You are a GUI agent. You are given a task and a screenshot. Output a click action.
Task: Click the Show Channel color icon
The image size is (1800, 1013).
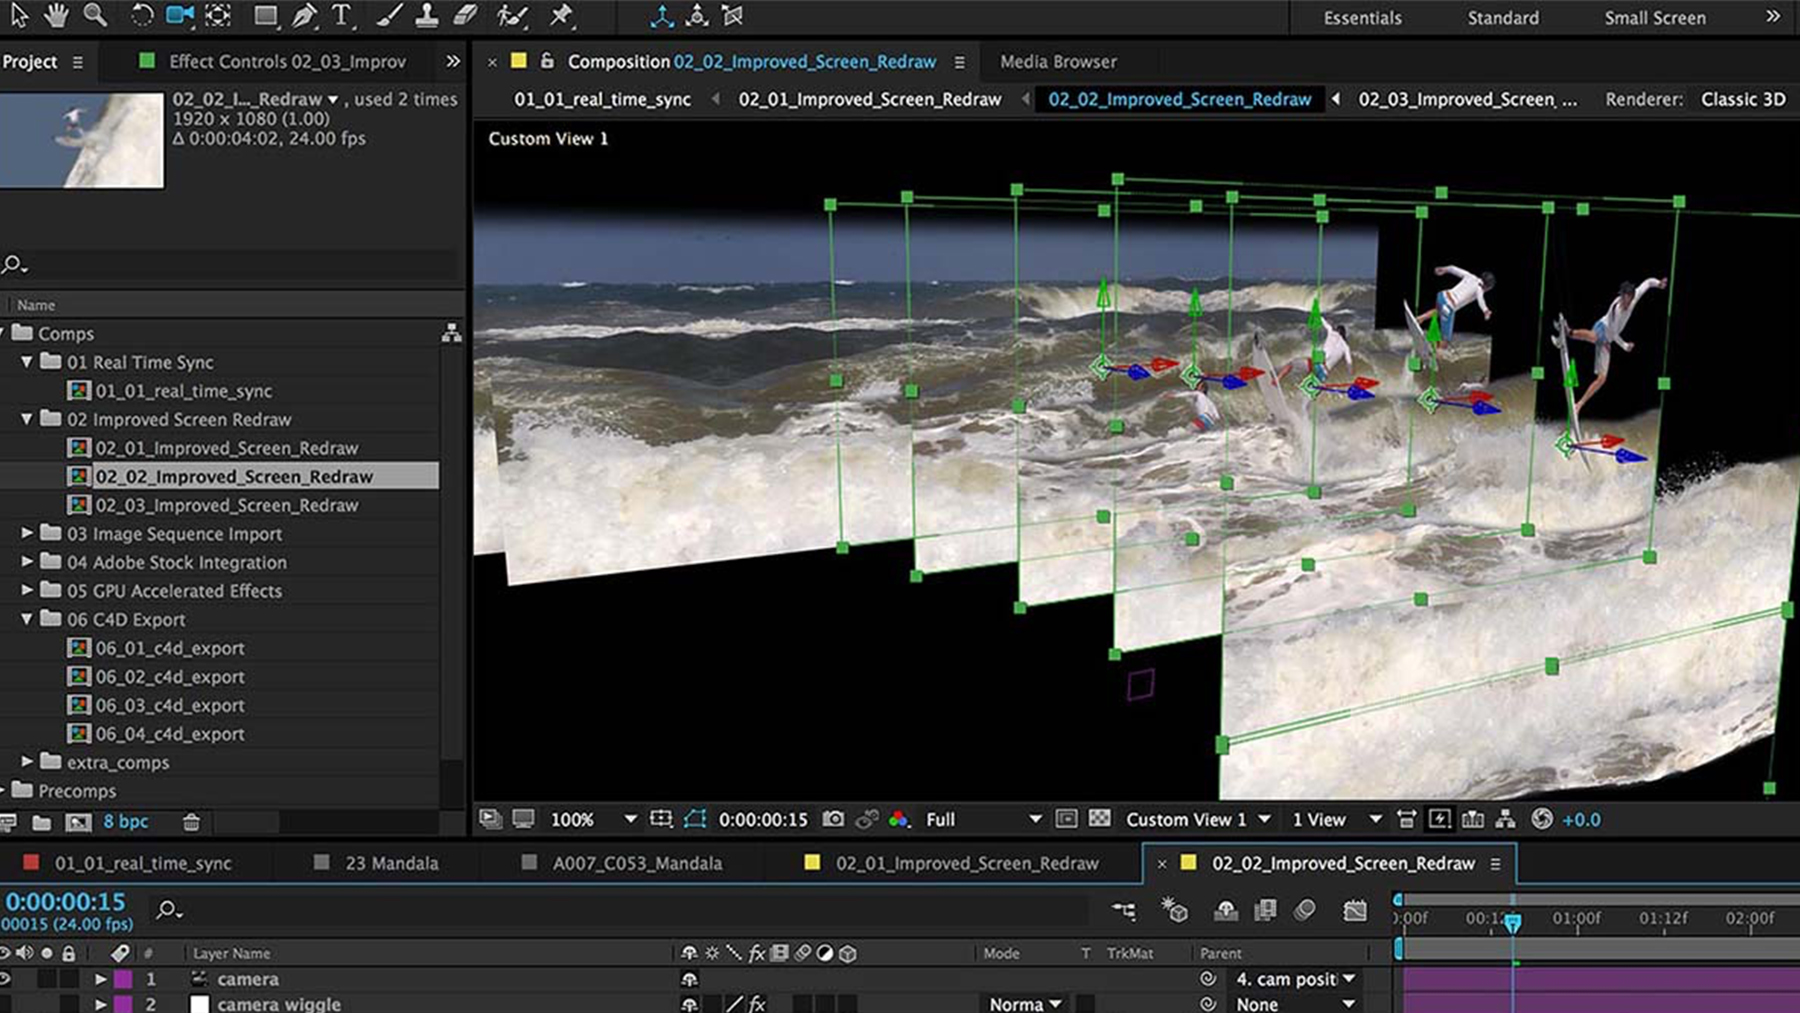click(x=899, y=819)
